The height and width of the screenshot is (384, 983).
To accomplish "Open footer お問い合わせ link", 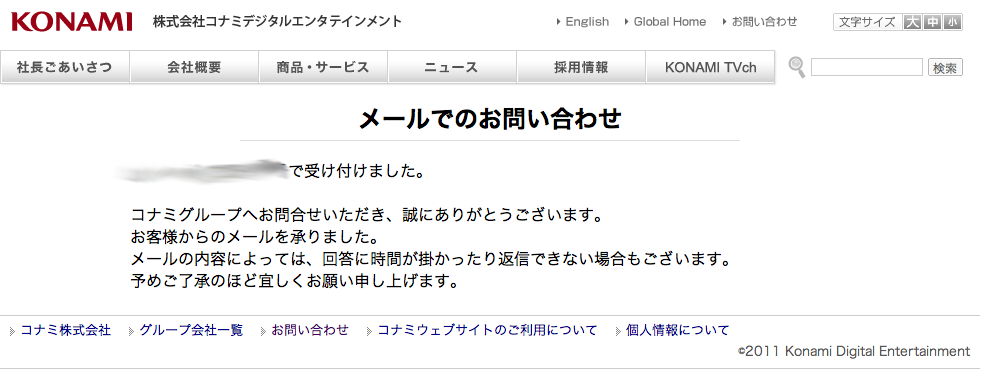I will tap(310, 330).
